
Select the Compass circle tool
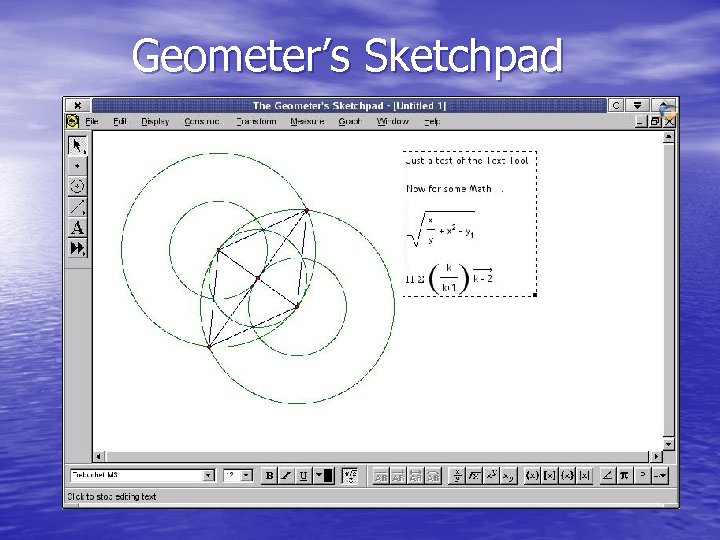point(77,186)
